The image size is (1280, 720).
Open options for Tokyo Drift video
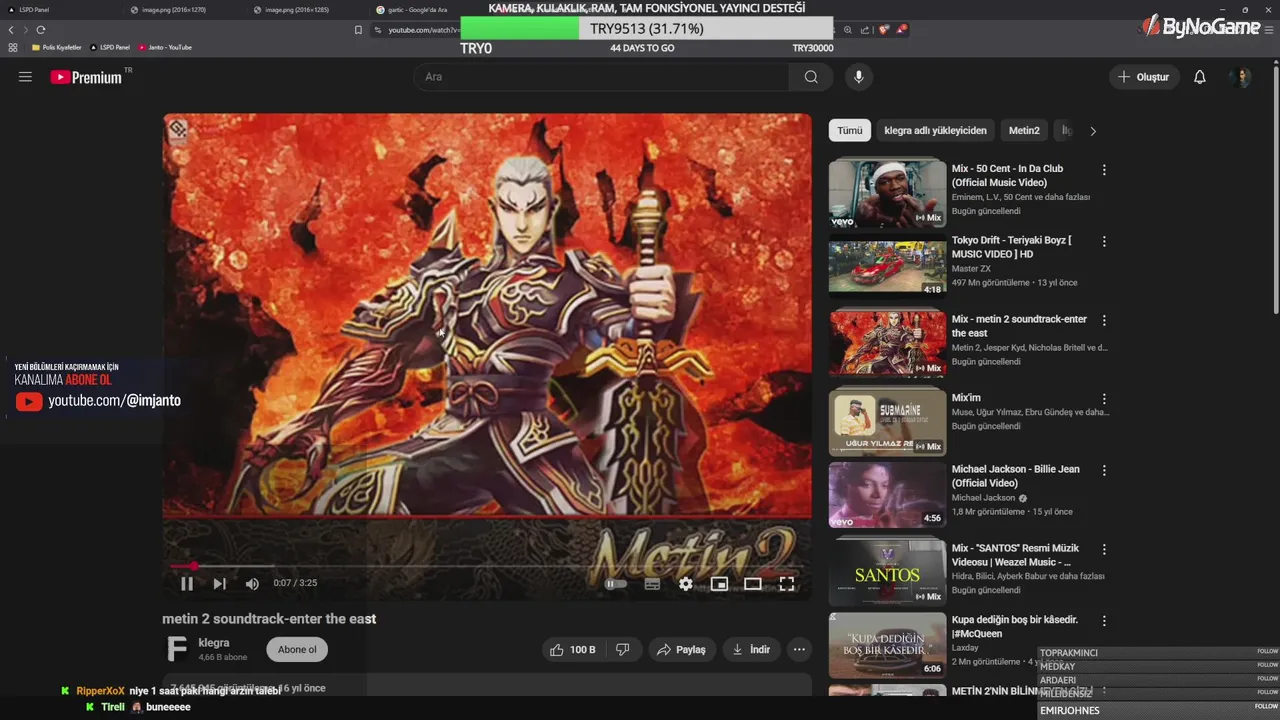coord(1104,242)
